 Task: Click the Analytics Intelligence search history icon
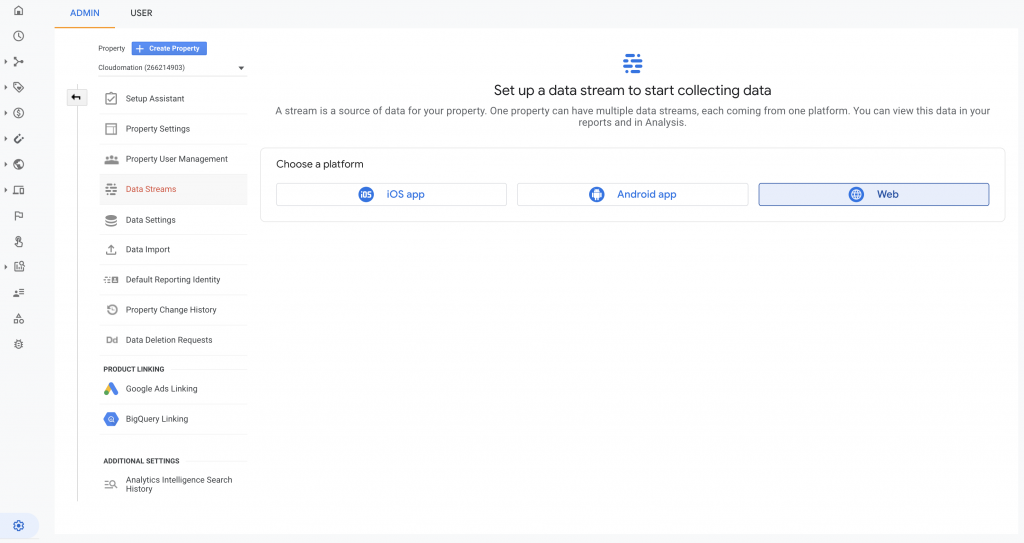coord(111,484)
